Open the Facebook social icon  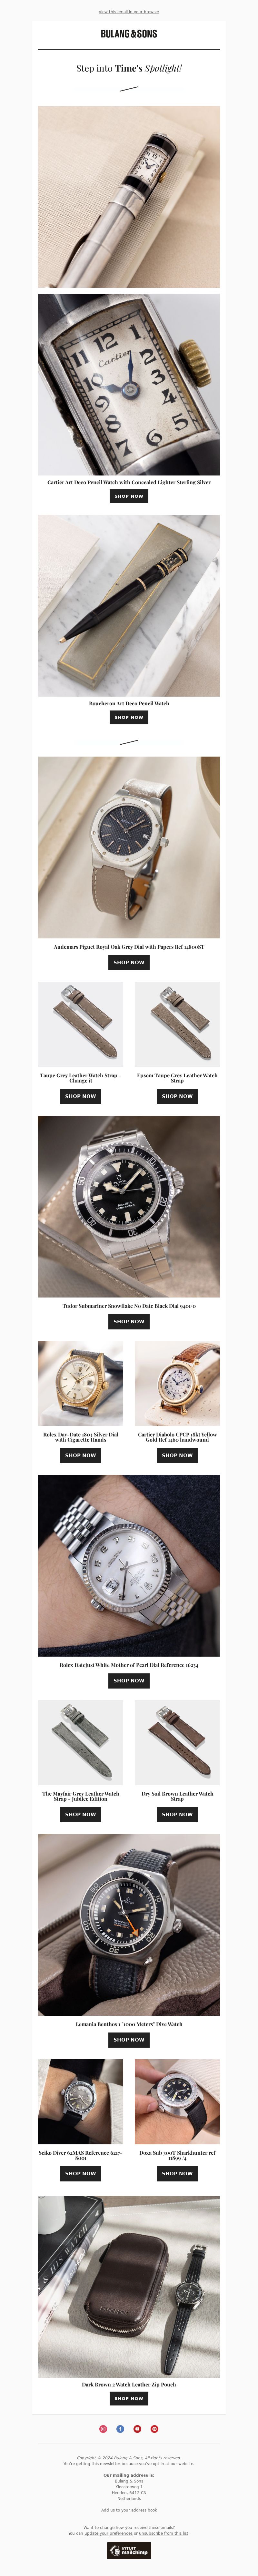120,2429
